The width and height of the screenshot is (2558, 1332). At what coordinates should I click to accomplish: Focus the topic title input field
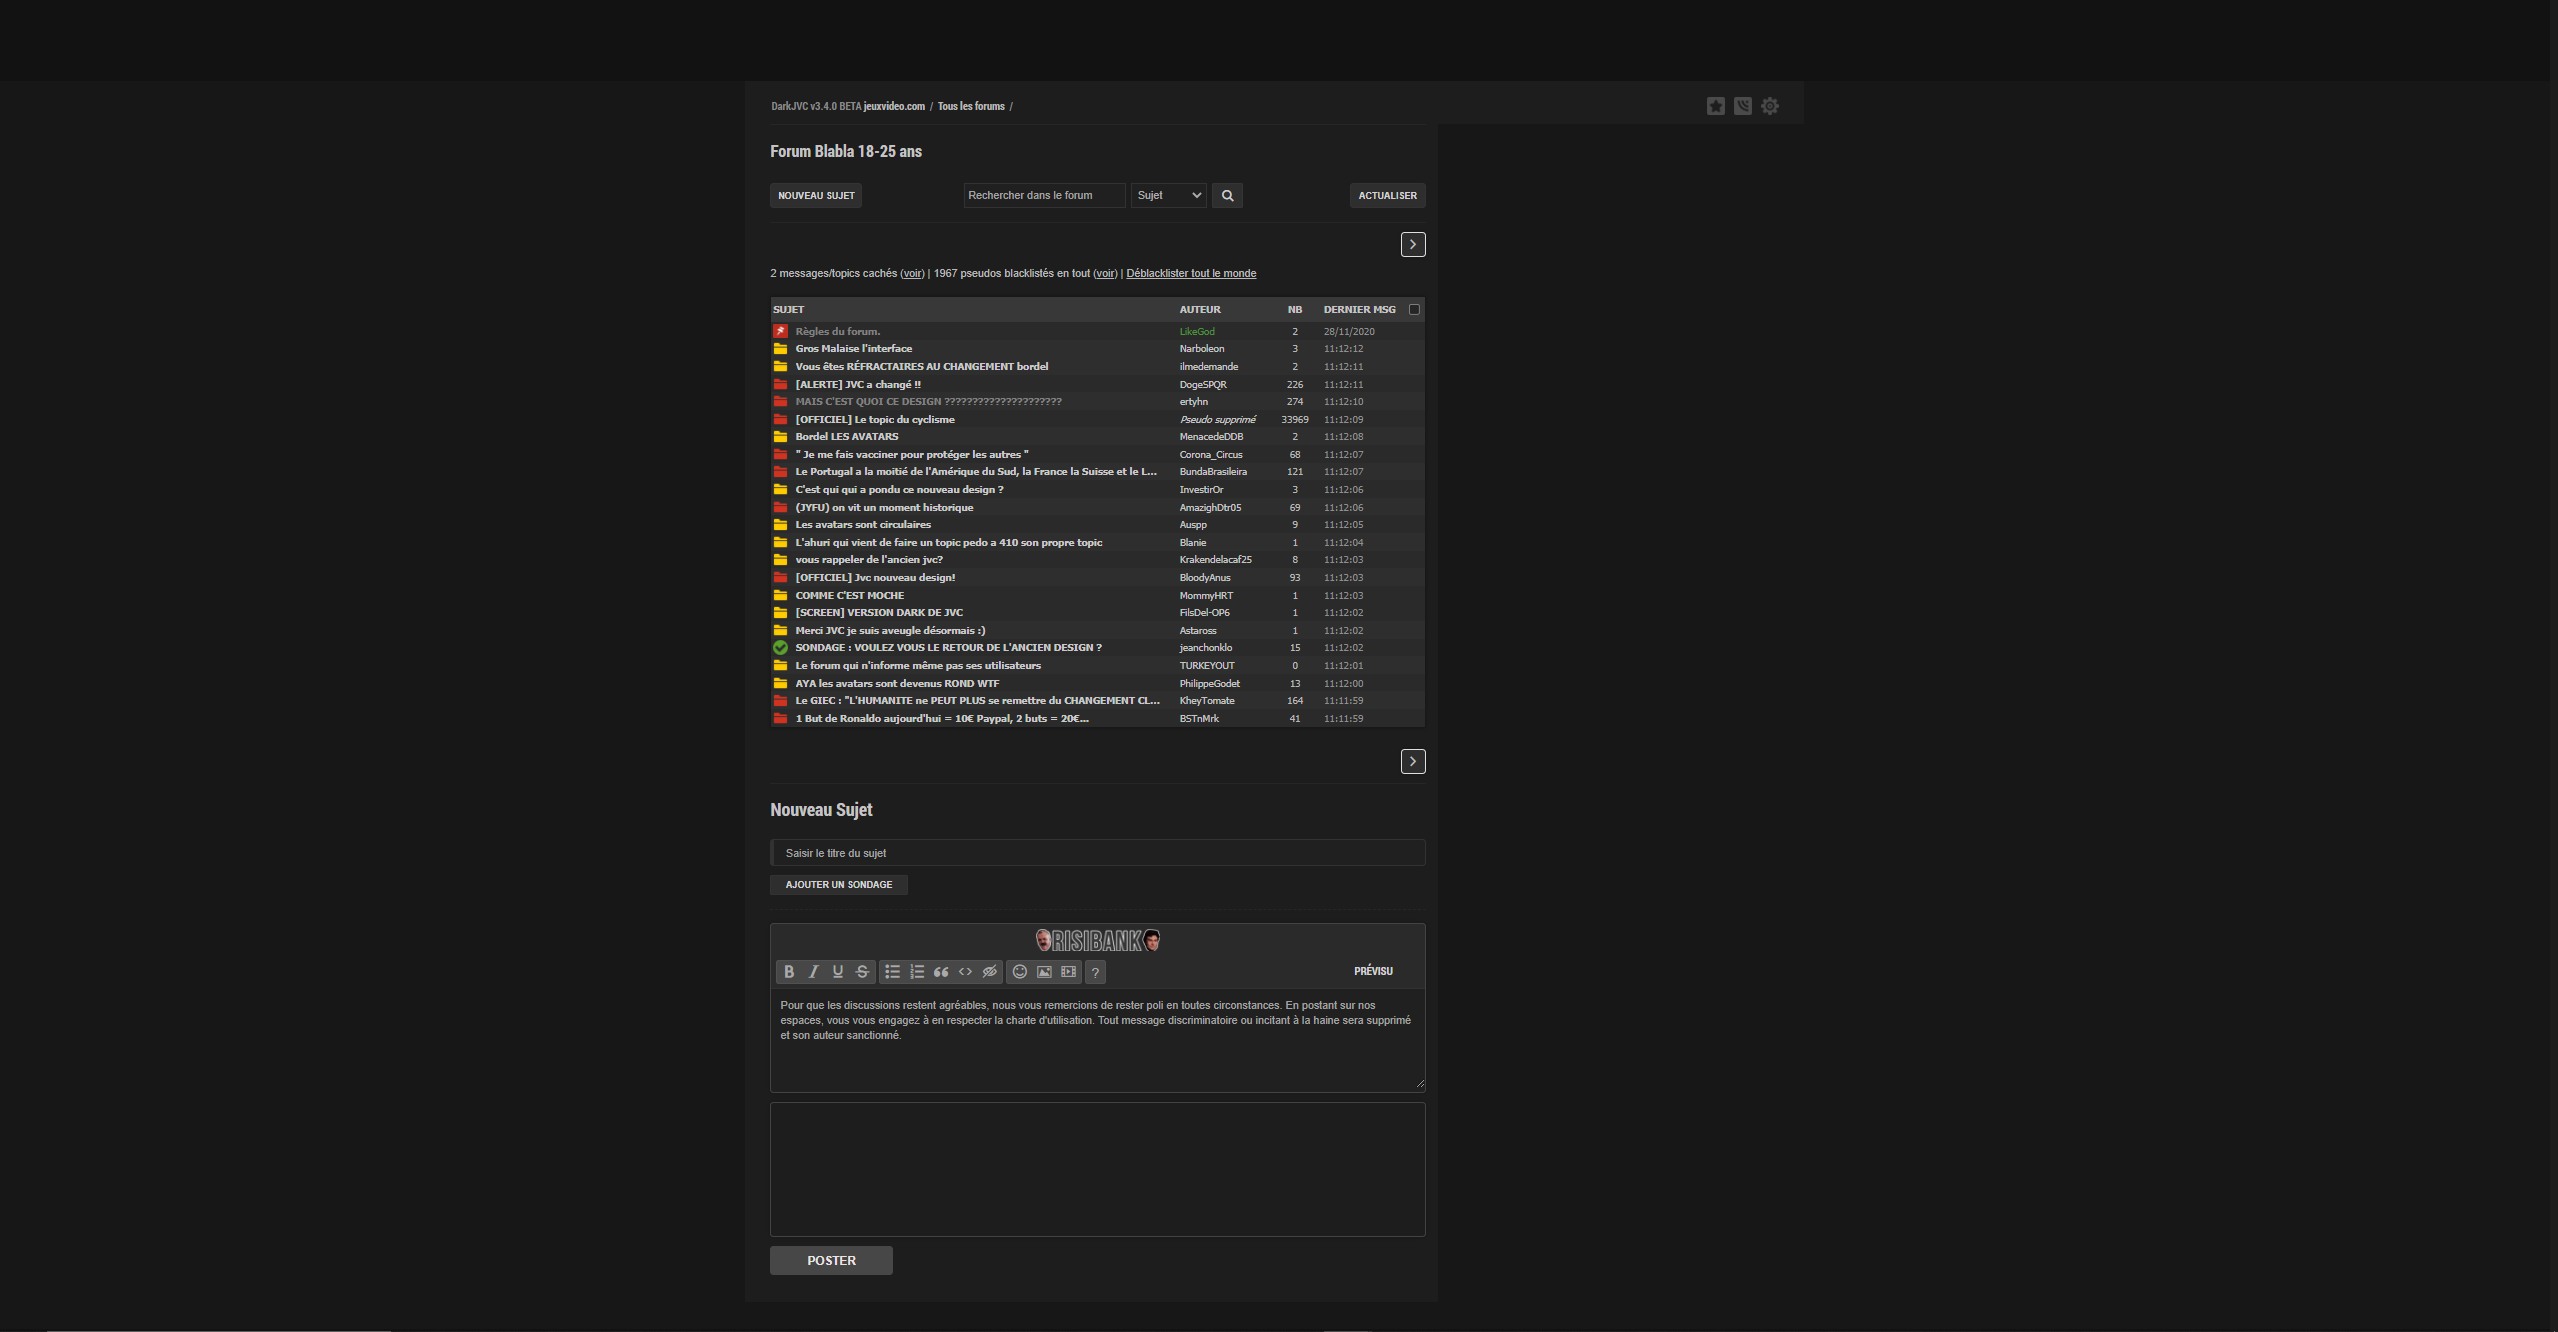coord(1097,853)
